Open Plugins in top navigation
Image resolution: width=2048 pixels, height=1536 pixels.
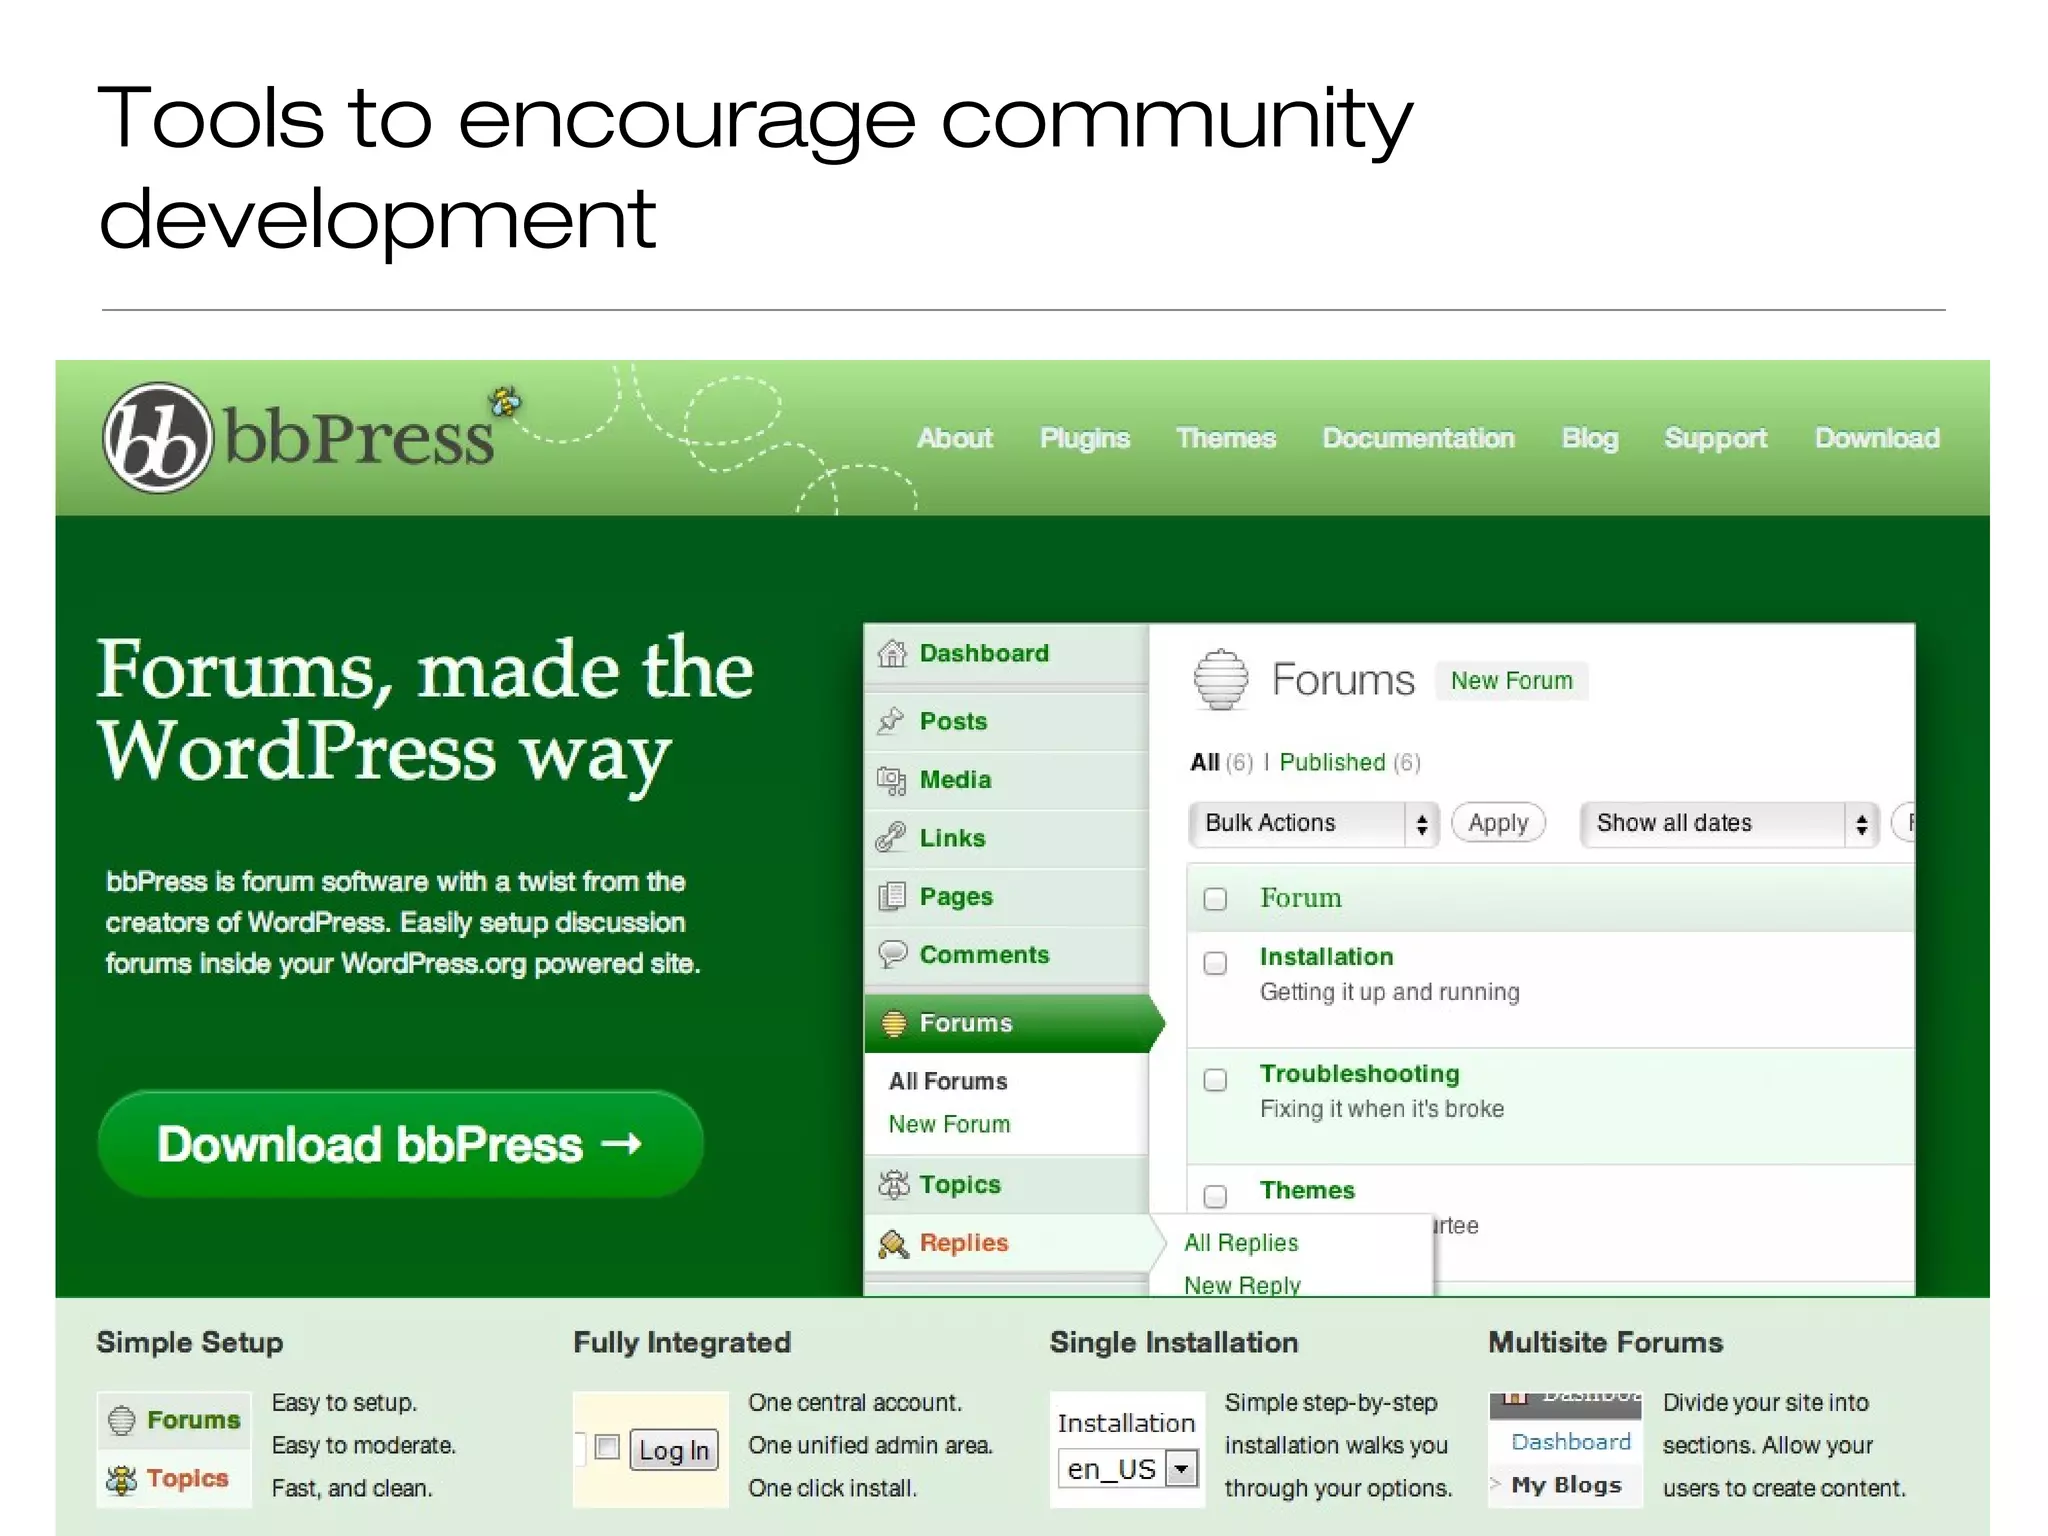[x=1085, y=438]
